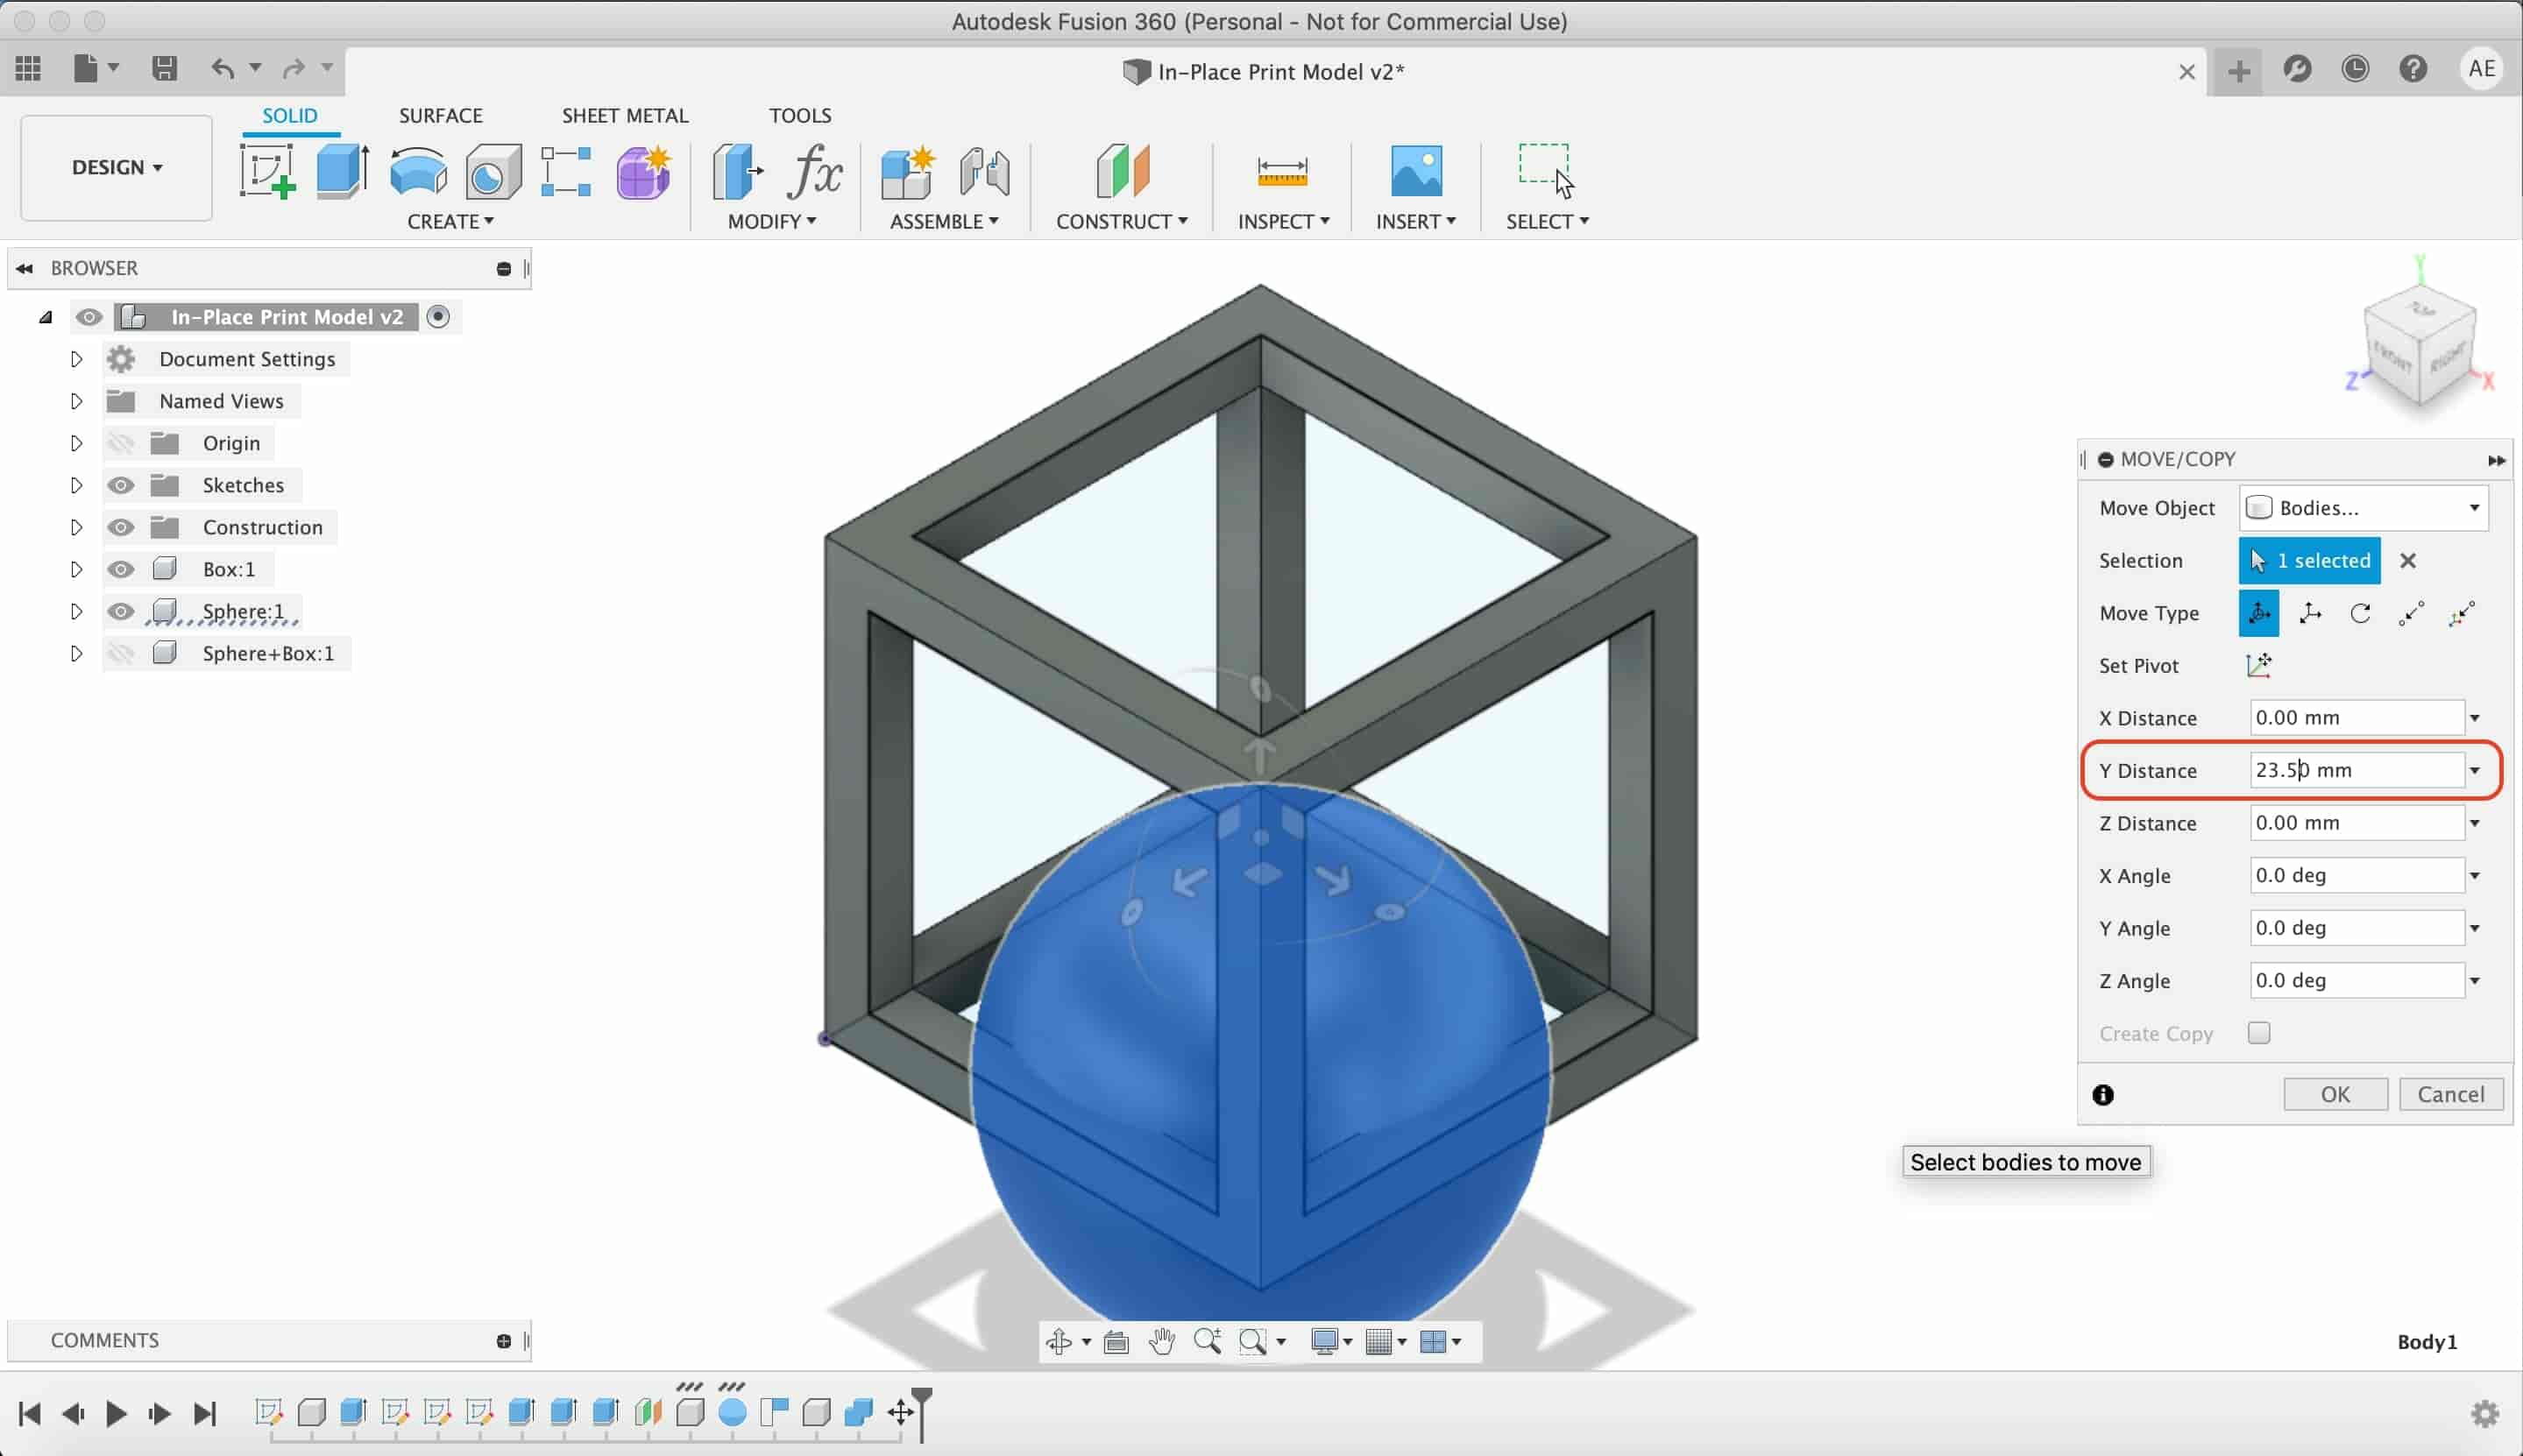The height and width of the screenshot is (1456, 2523).
Task: Activate root component radio button
Action: click(438, 317)
